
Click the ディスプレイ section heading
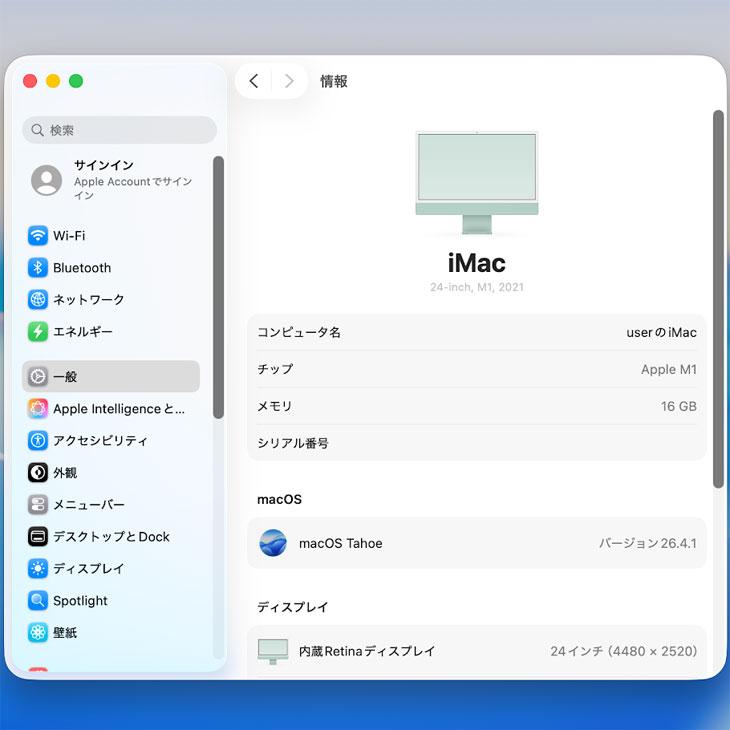(293, 607)
